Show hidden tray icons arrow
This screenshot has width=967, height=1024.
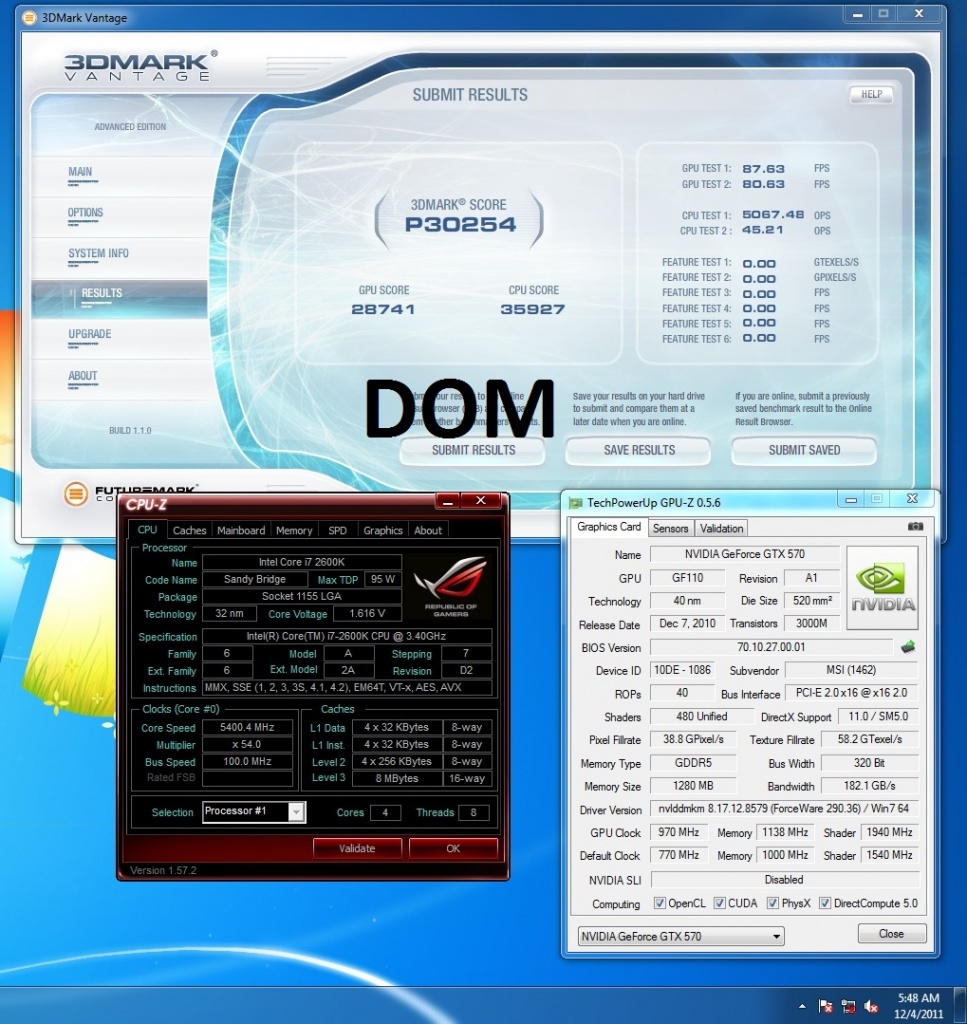(x=802, y=1005)
